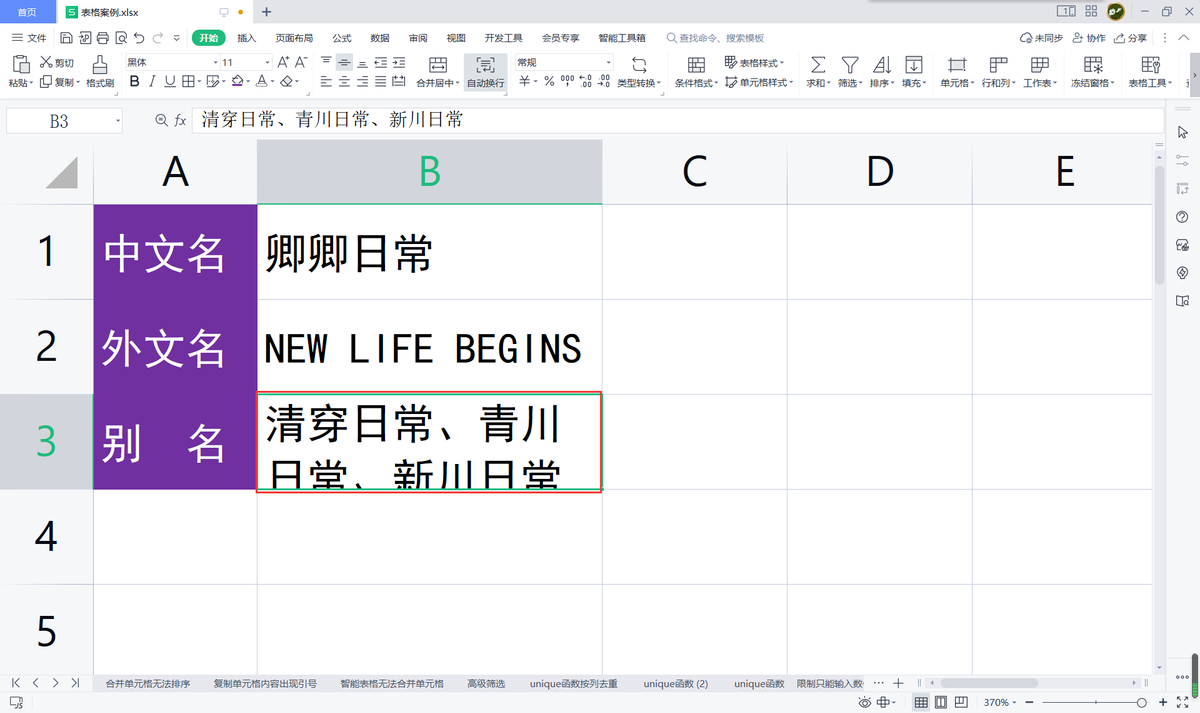This screenshot has height=713, width=1200.
Task: Switch to the 数据 ribbon tab
Action: click(380, 38)
